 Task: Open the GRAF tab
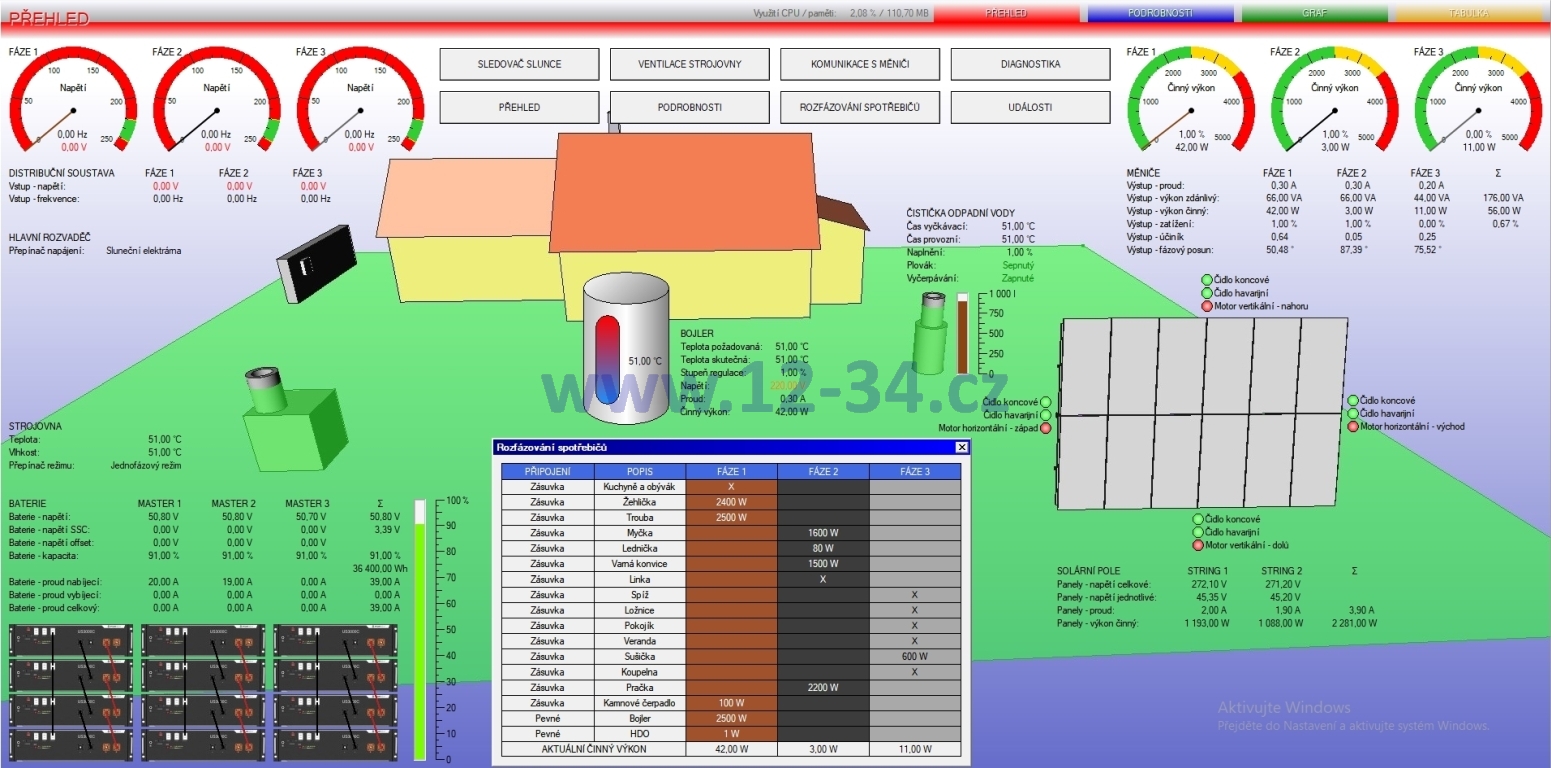[1314, 14]
